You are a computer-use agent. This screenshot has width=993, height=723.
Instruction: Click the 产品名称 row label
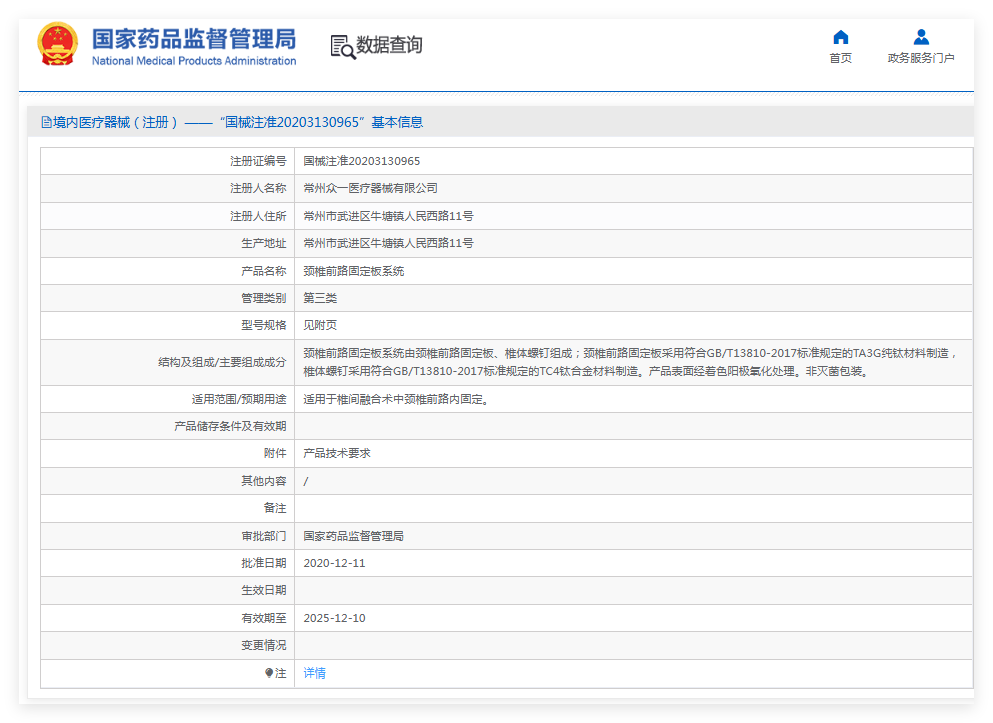coord(263,271)
